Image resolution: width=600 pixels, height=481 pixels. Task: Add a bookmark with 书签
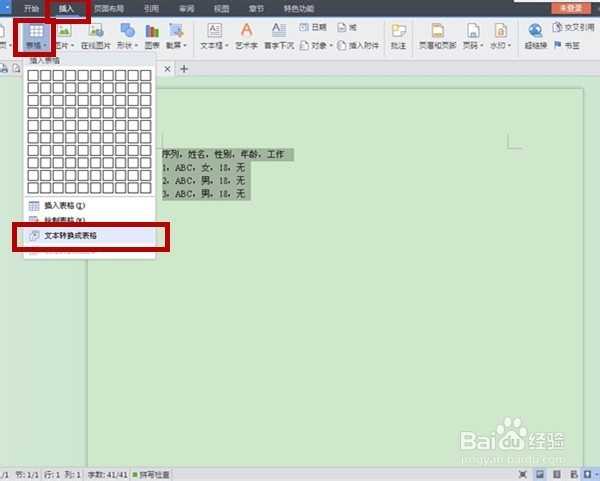(567, 46)
